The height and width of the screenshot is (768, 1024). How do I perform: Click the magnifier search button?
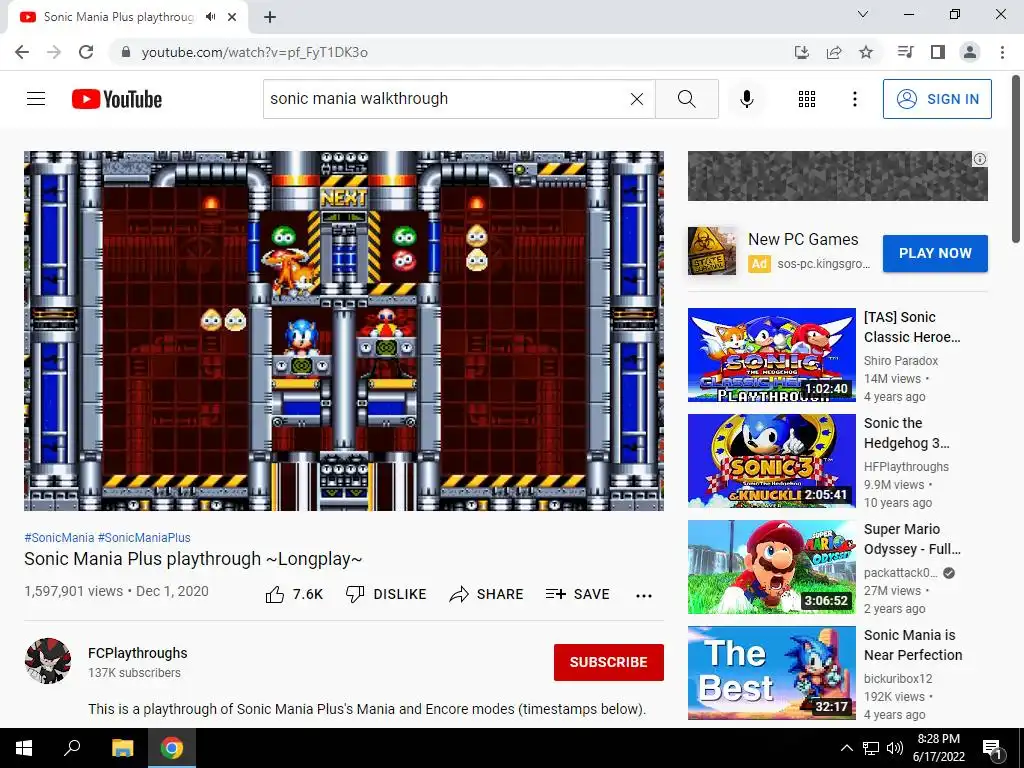click(x=686, y=99)
